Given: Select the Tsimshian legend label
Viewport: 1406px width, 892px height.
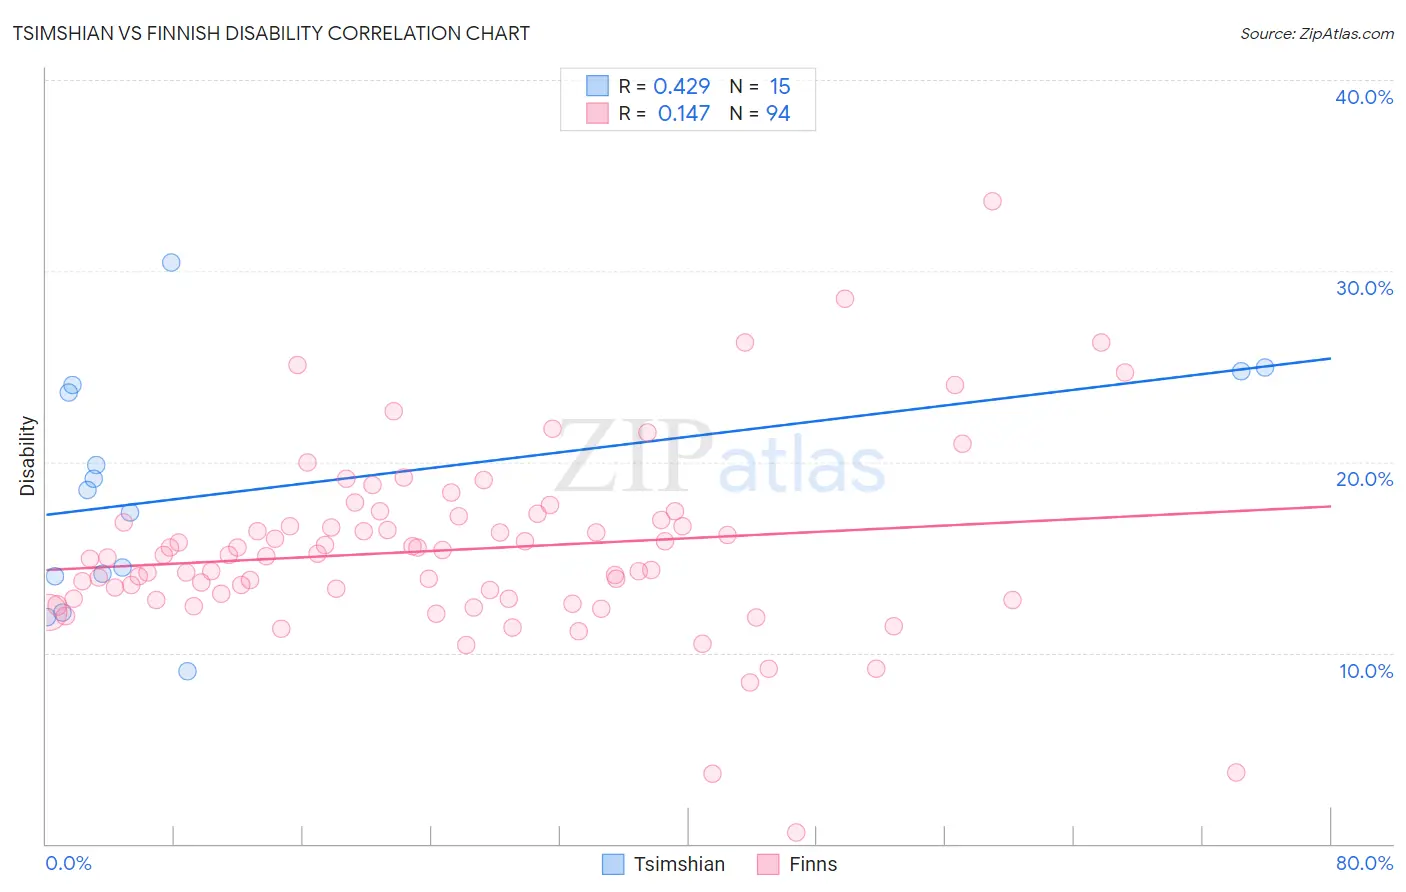Looking at the screenshot, I should coord(679,864).
